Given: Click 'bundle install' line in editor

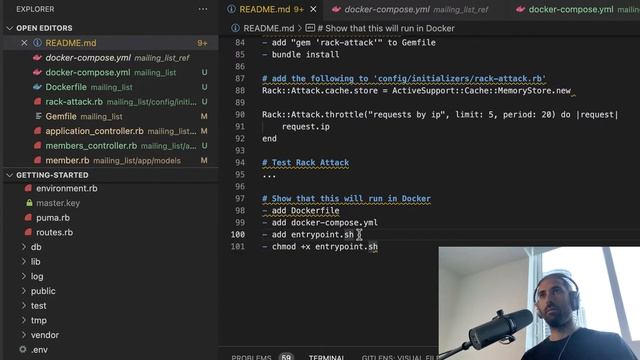Looking at the screenshot, I should point(300,54).
